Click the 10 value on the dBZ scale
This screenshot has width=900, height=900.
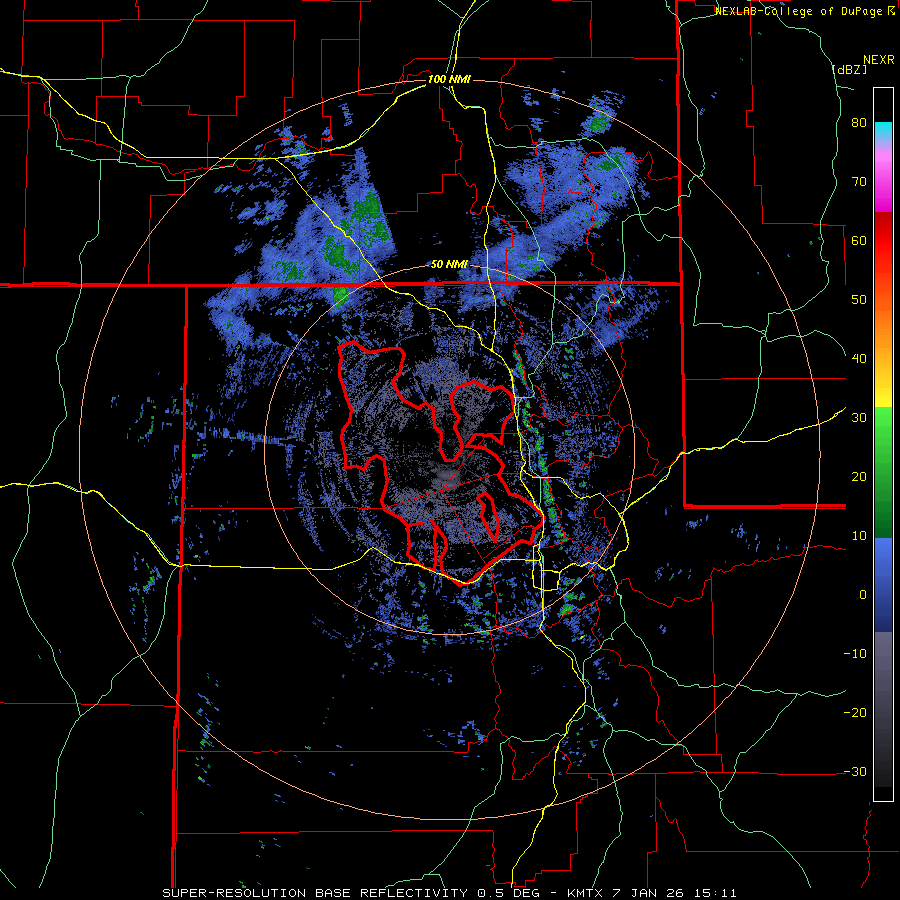tap(859, 536)
